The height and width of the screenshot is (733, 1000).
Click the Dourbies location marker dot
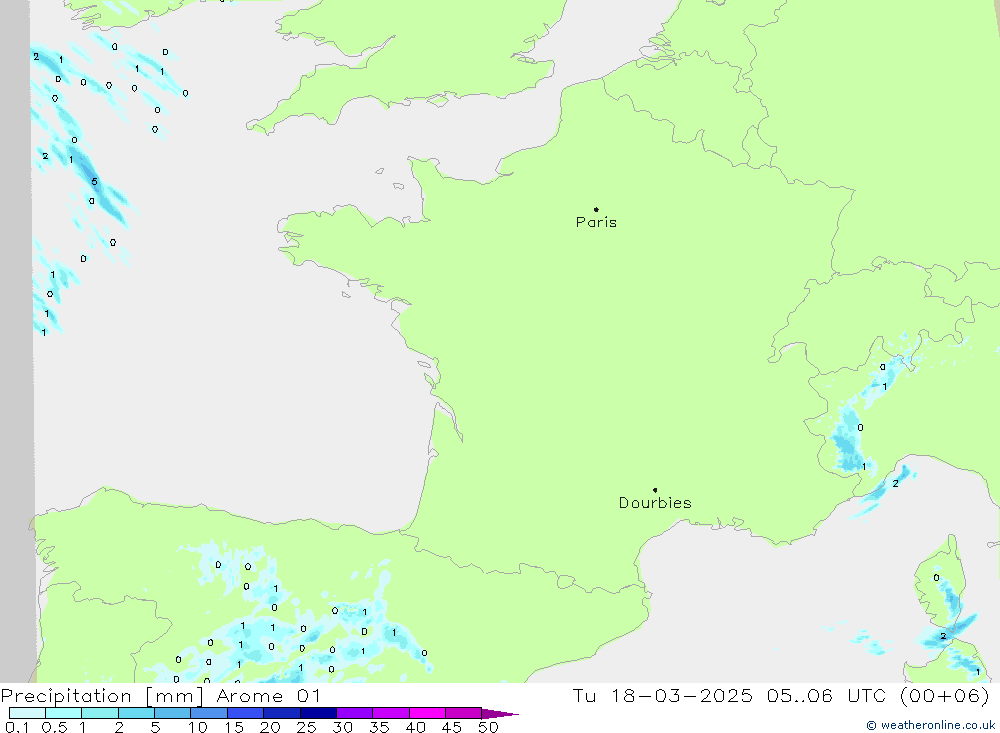pos(655,490)
